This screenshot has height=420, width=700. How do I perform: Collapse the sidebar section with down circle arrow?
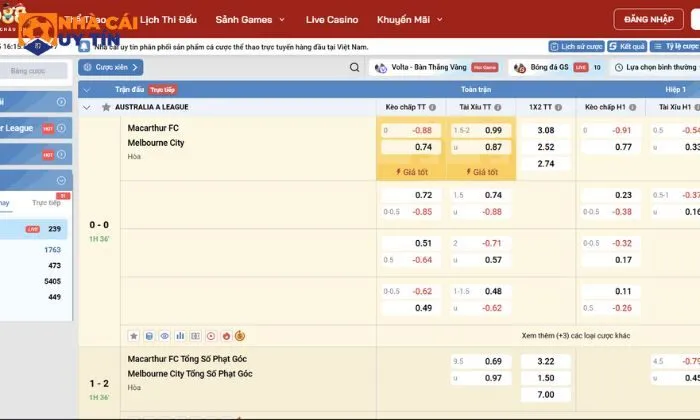pyautogui.click(x=61, y=180)
